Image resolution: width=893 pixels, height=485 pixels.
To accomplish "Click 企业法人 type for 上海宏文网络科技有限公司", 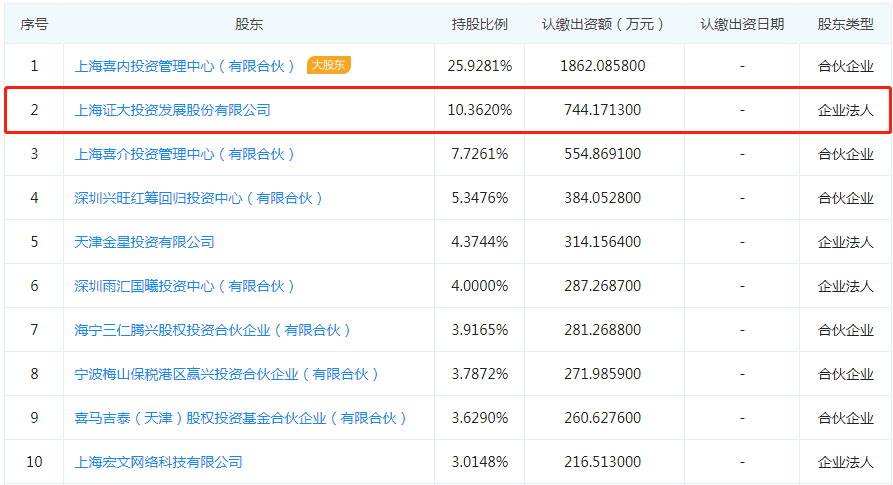I will point(845,462).
